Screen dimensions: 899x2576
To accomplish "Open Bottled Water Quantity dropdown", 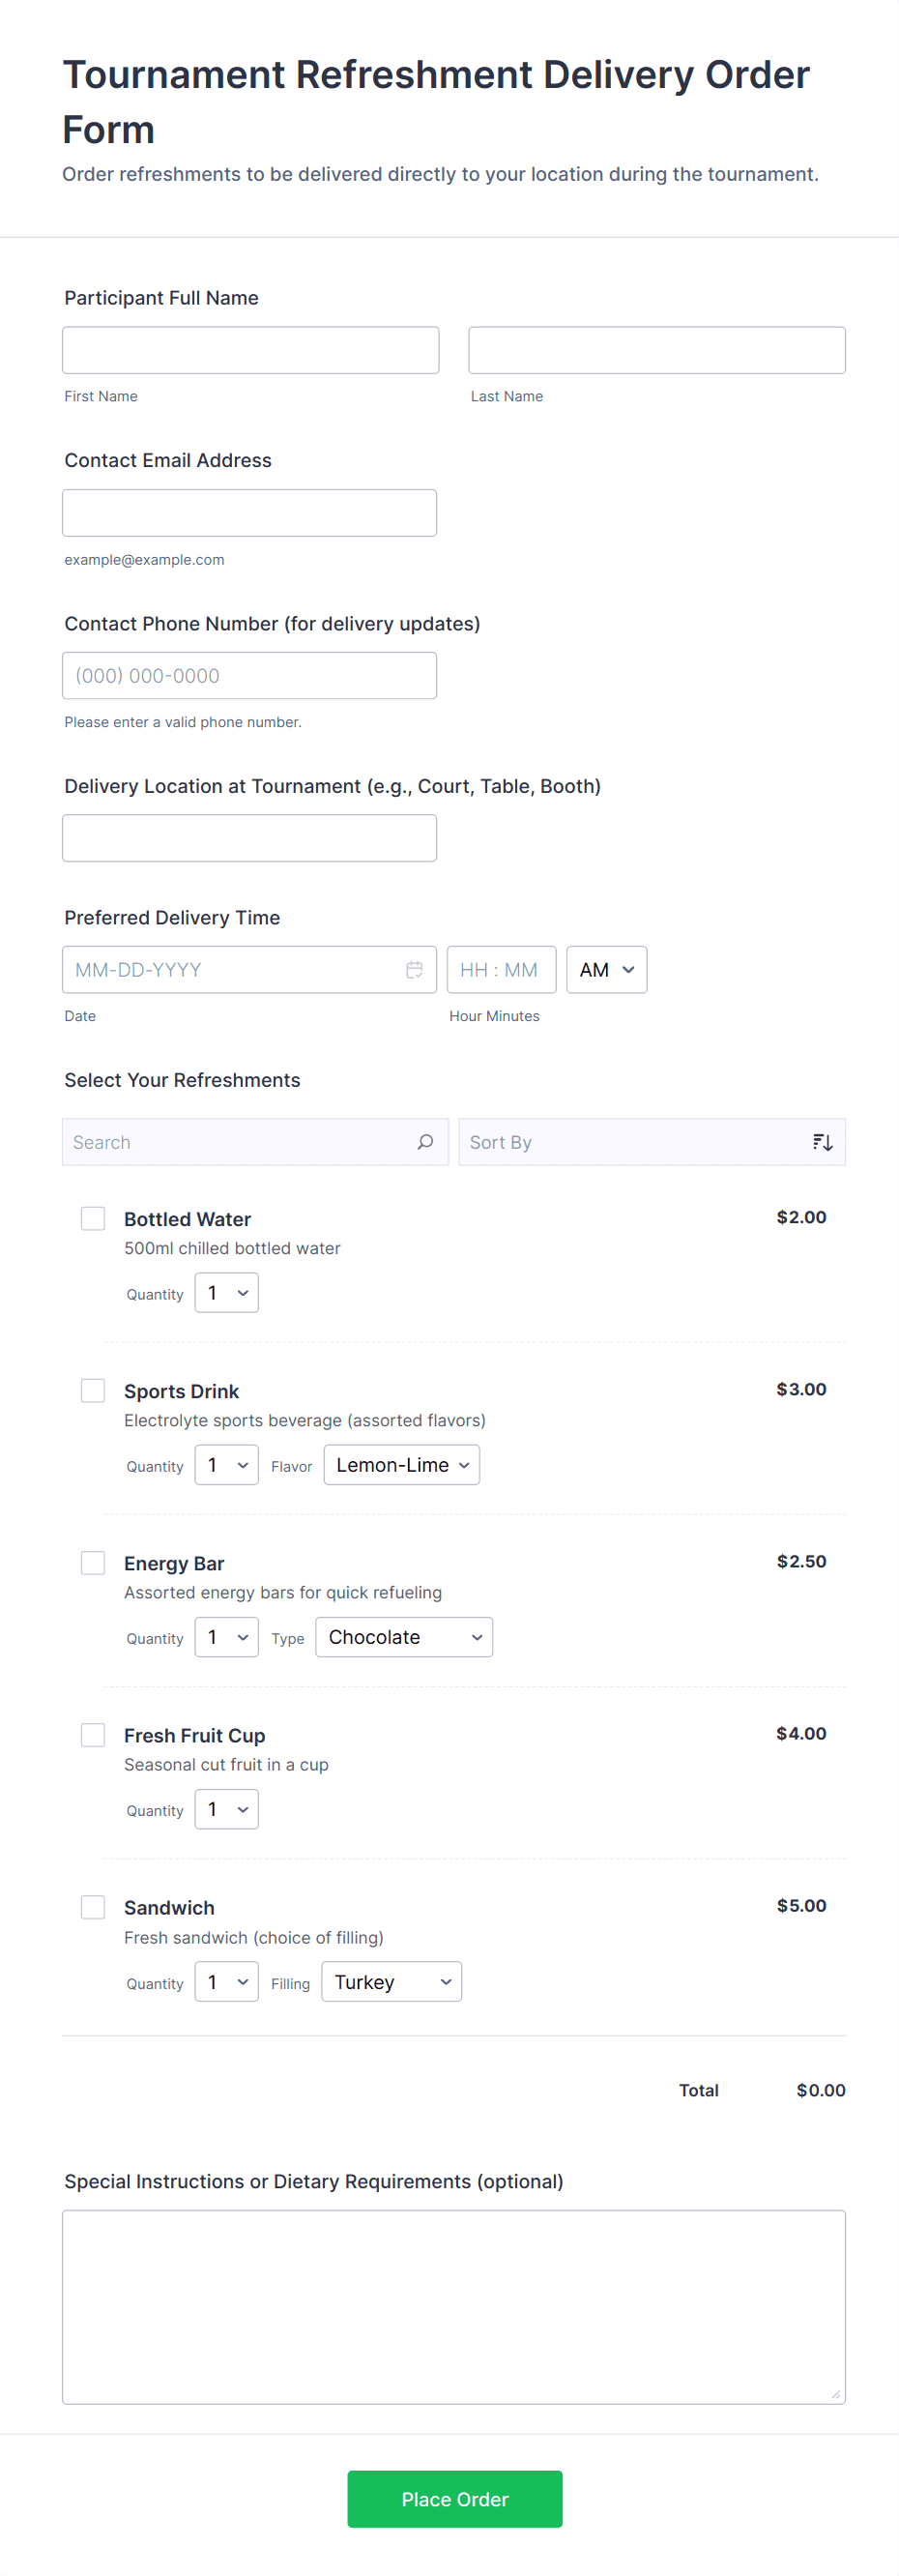I will pyautogui.click(x=226, y=1292).
